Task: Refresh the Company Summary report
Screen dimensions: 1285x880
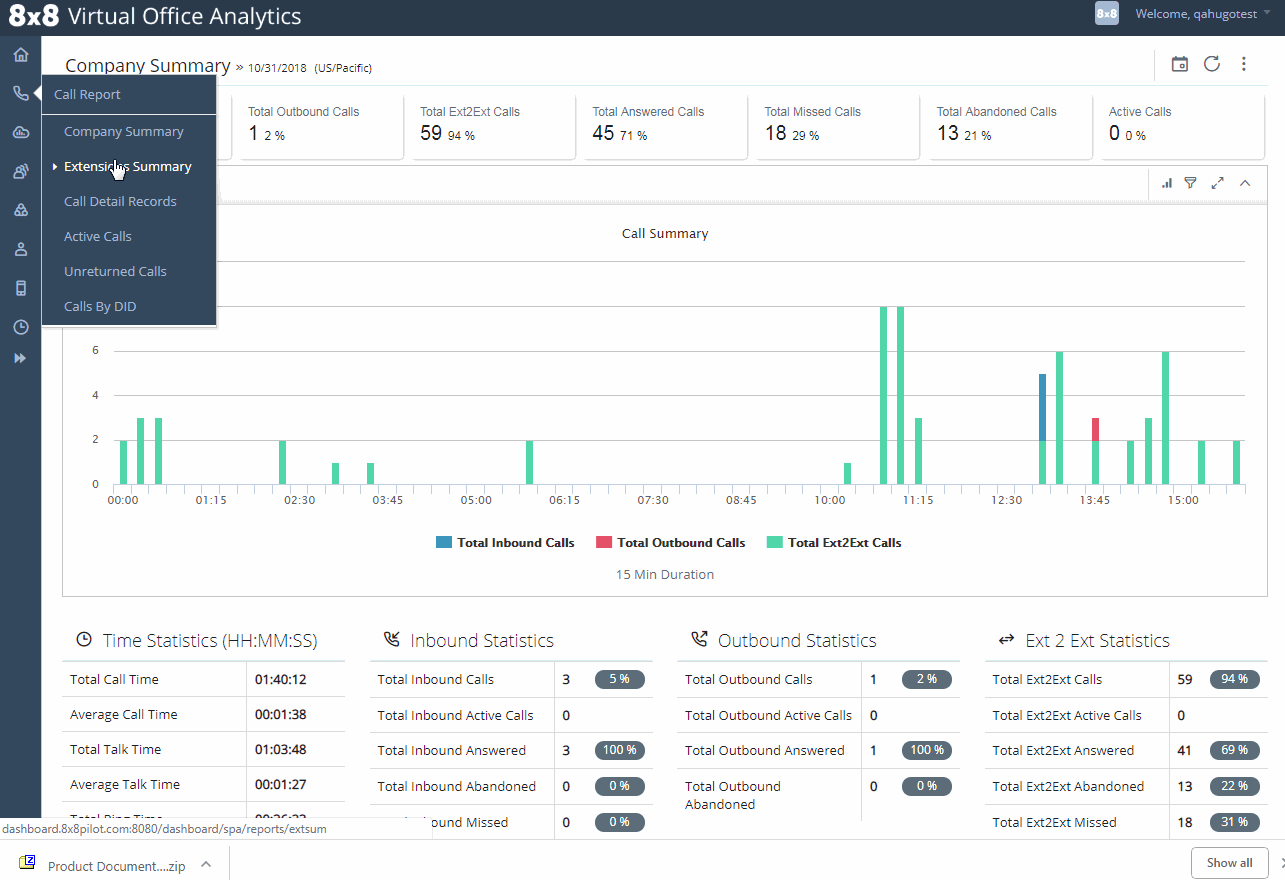Action: tap(1211, 63)
